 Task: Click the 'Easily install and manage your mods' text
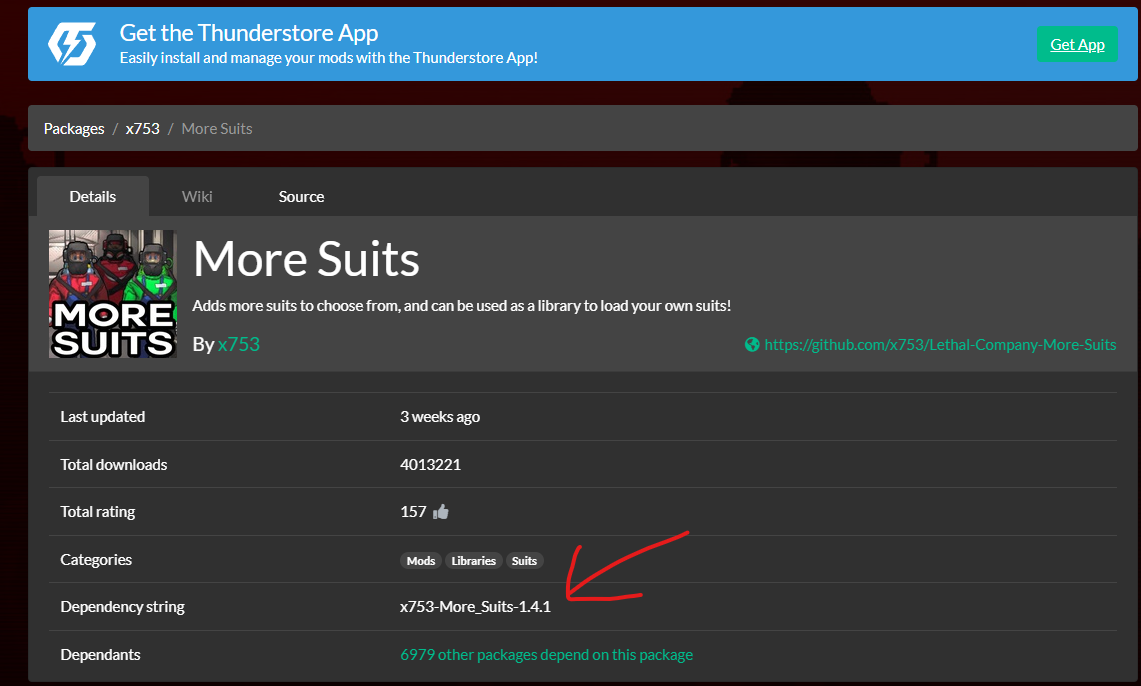tap(329, 58)
